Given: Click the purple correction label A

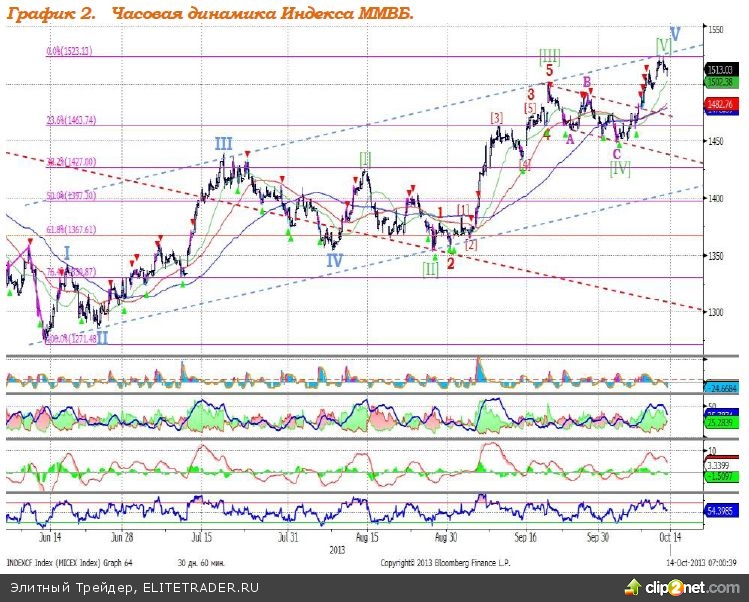Looking at the screenshot, I should pyautogui.click(x=569, y=139).
